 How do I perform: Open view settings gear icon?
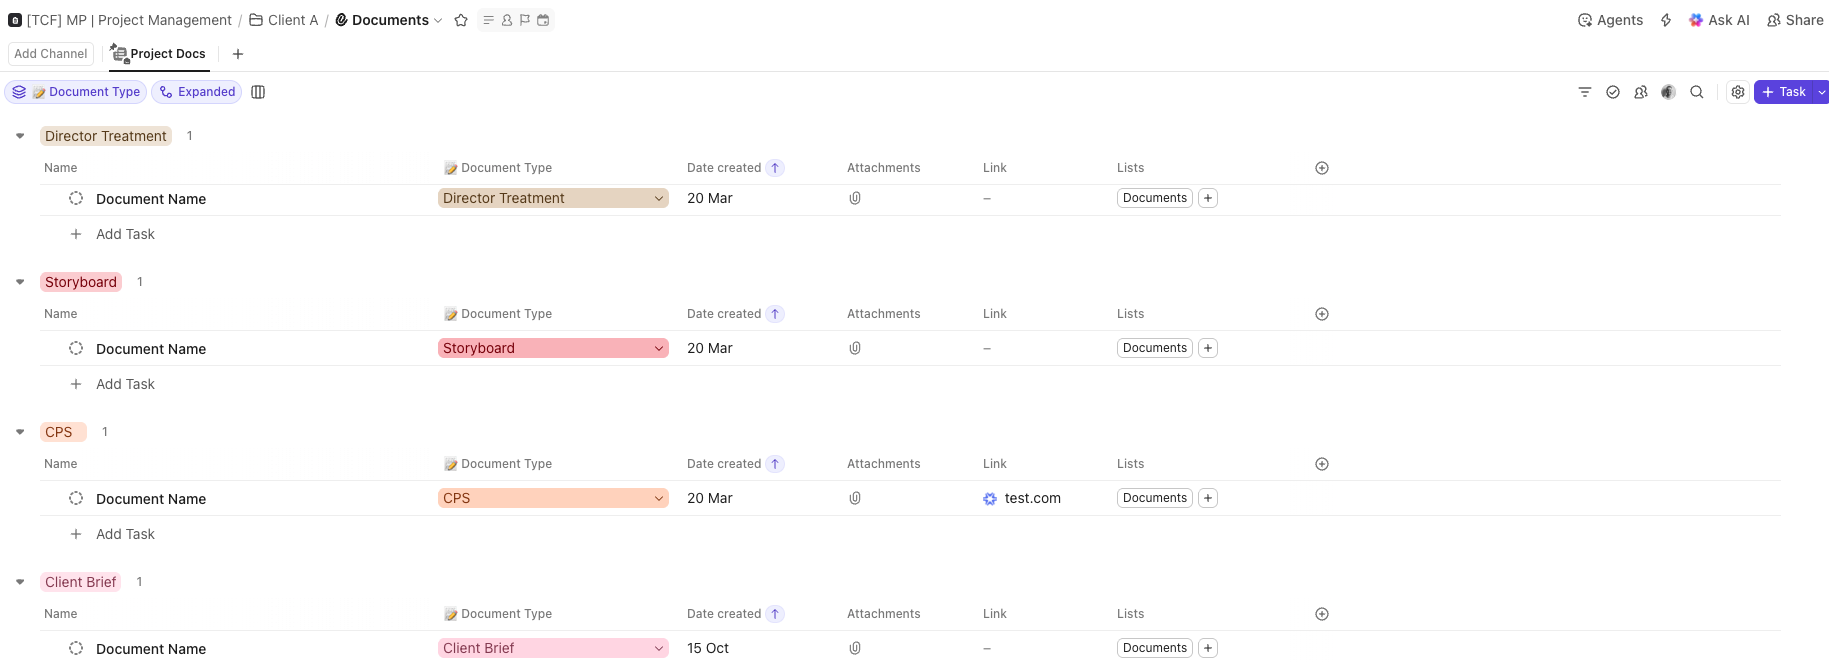(x=1738, y=92)
